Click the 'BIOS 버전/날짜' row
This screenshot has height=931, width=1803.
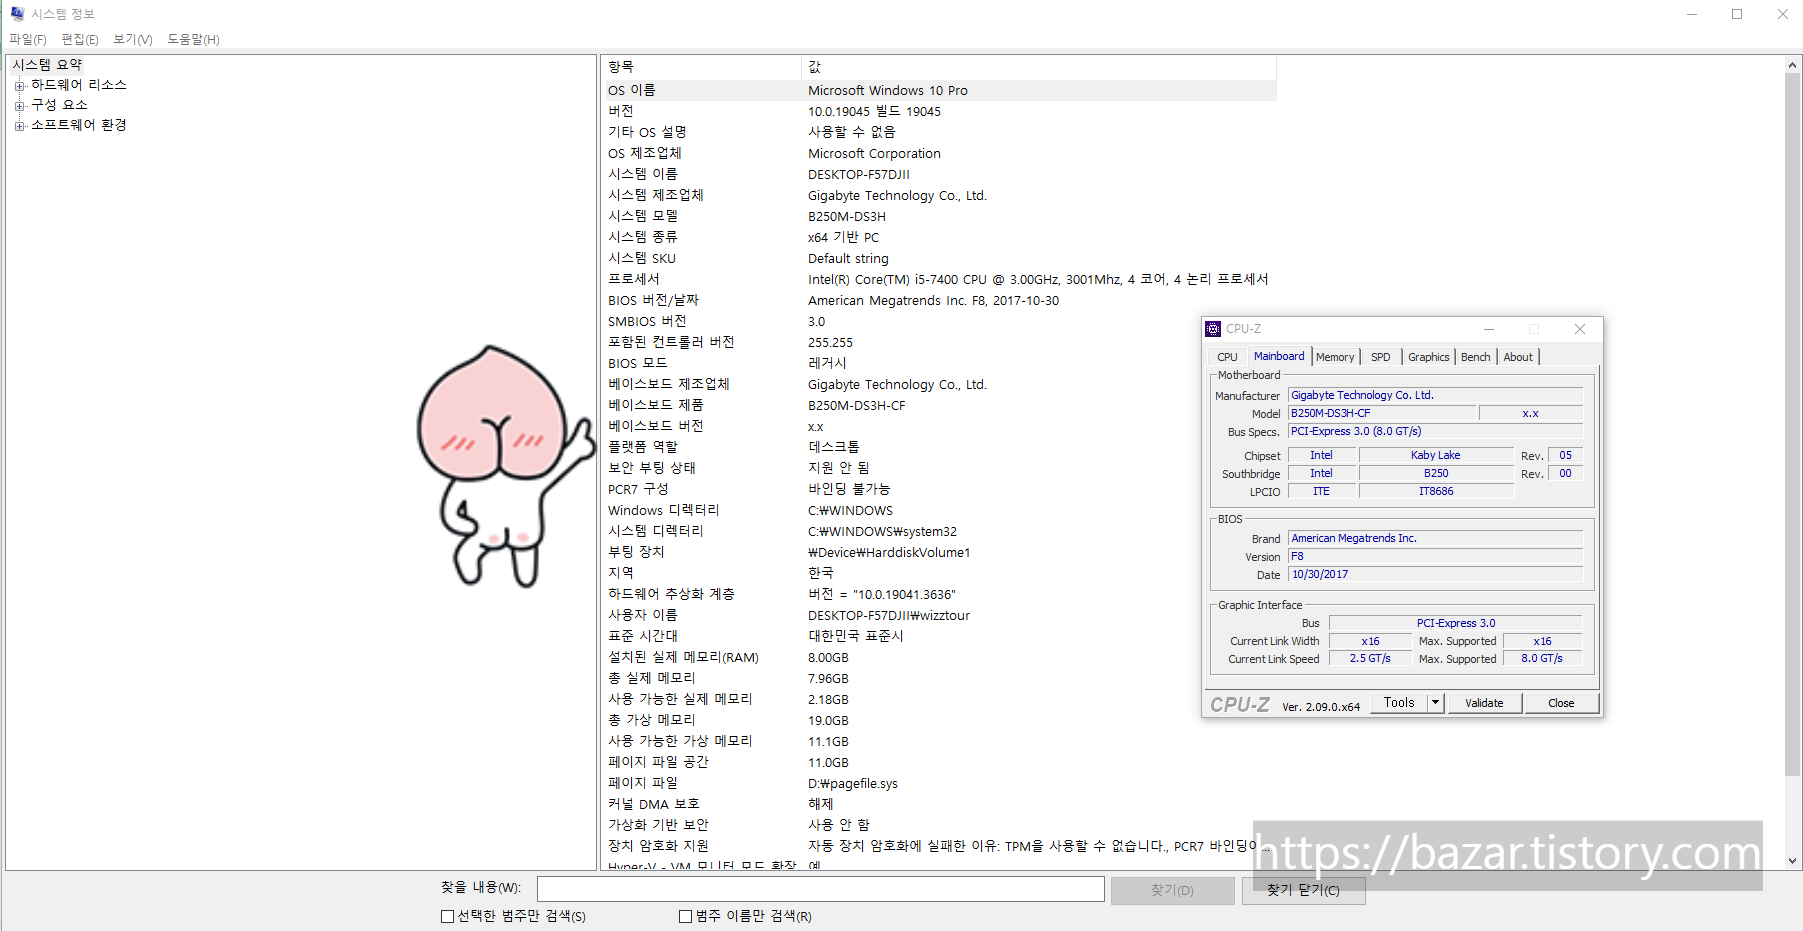939,300
